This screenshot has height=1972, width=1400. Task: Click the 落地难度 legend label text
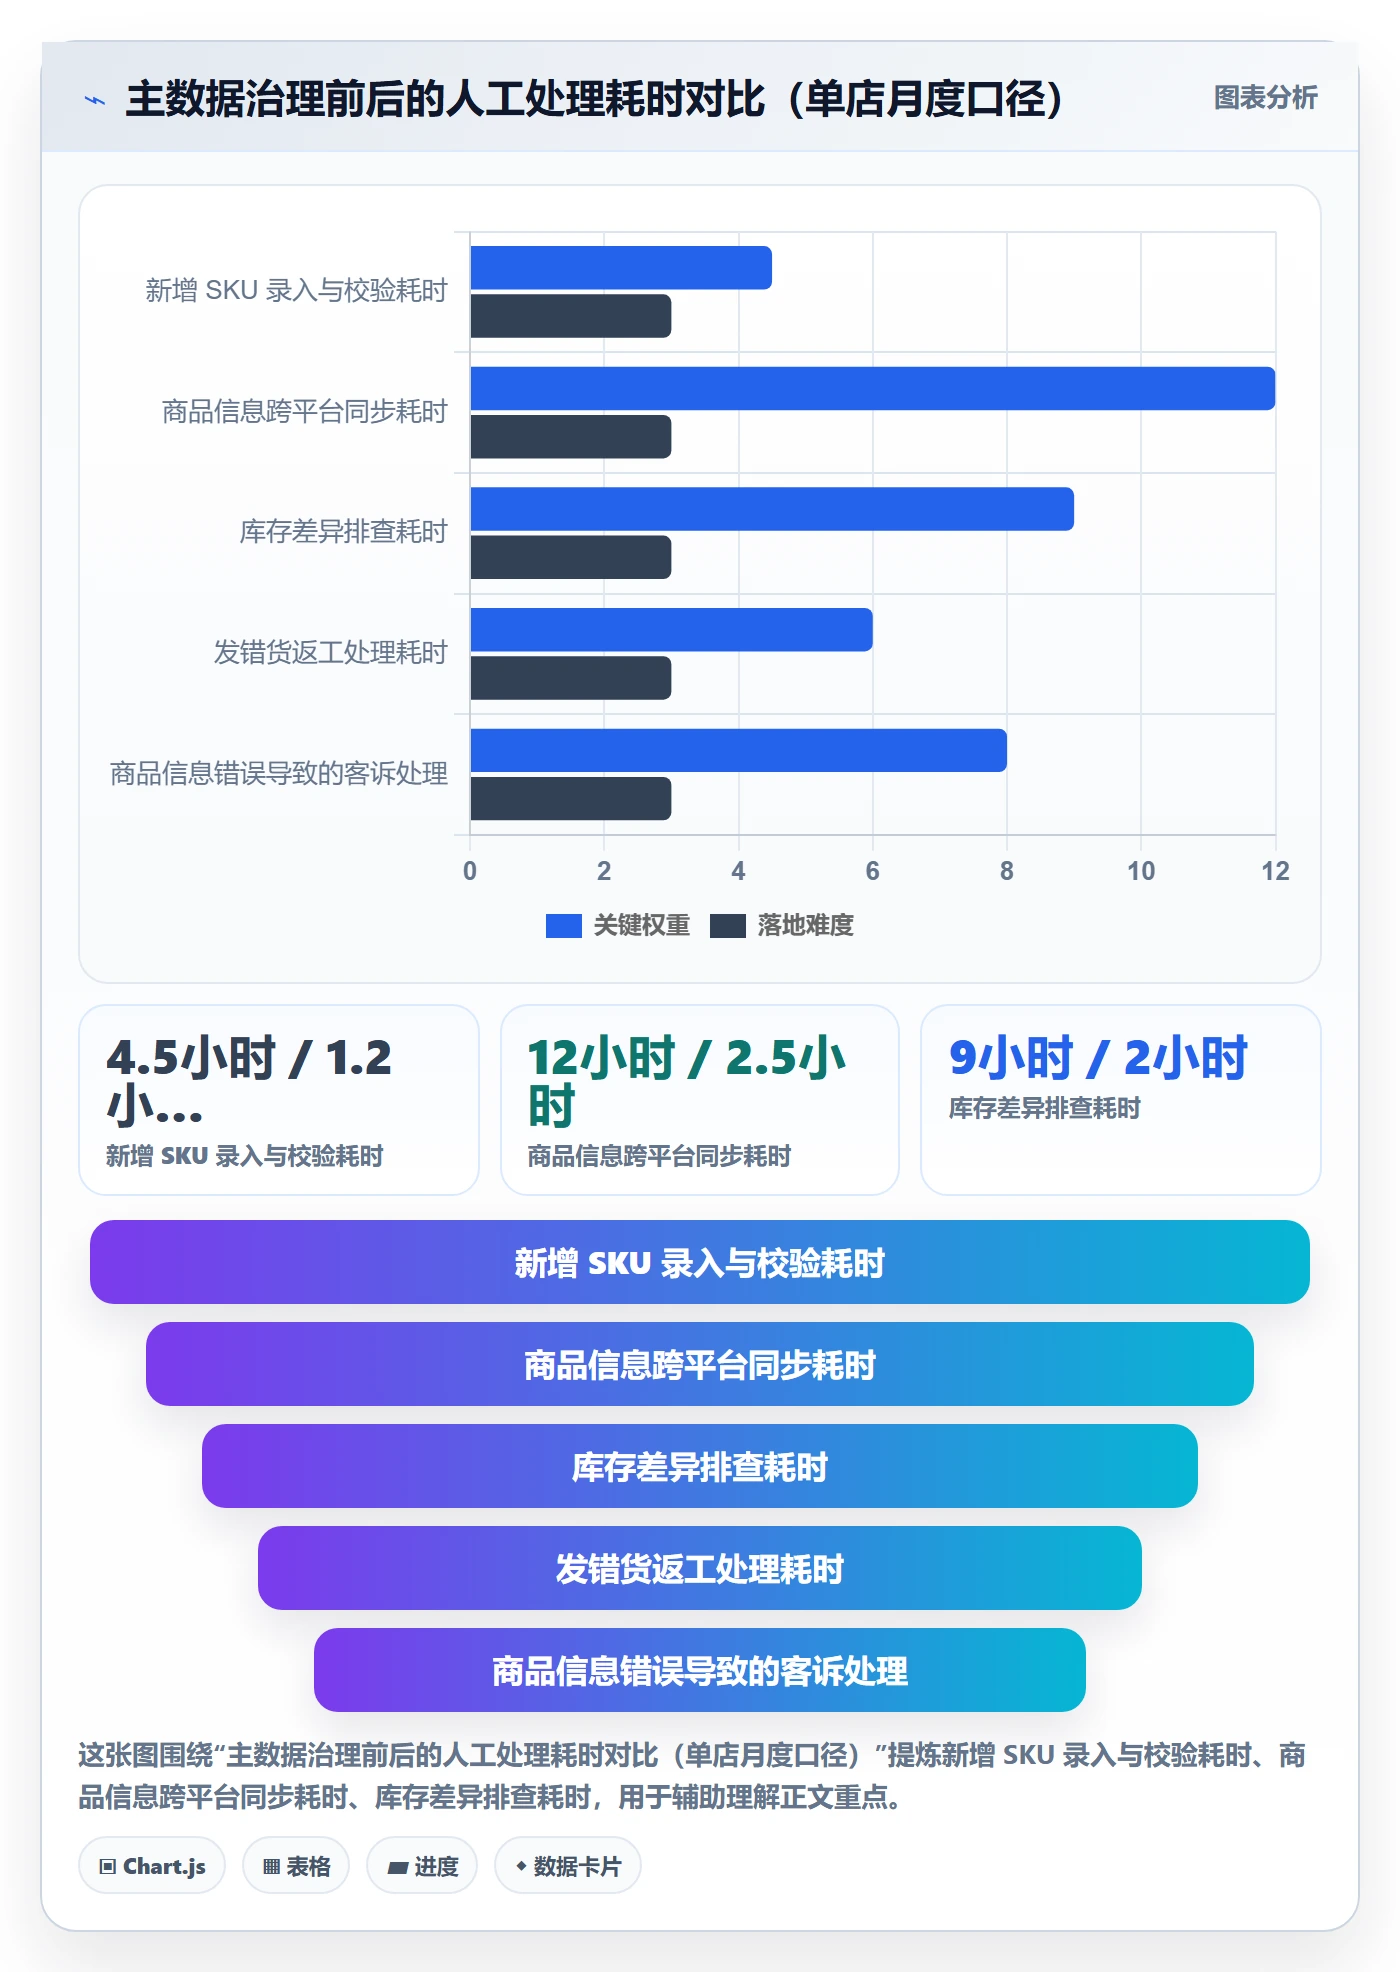(805, 925)
